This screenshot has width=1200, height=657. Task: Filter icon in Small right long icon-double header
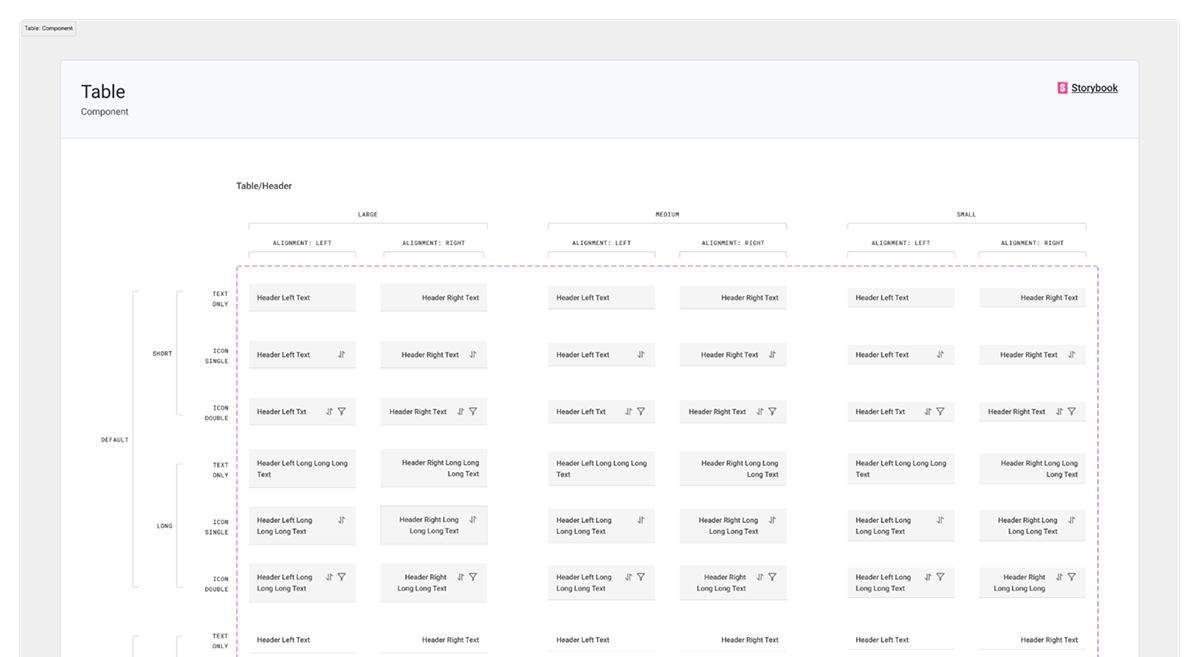click(x=1071, y=577)
